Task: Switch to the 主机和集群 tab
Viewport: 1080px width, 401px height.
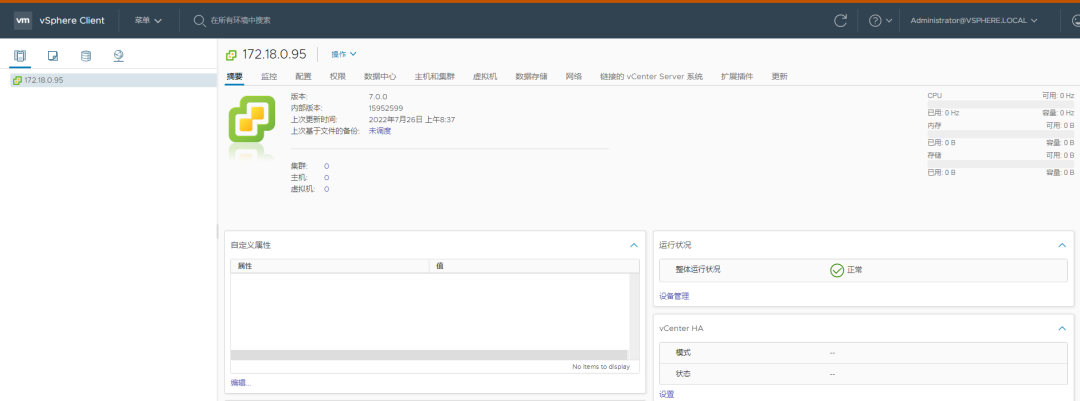Action: coord(435,76)
